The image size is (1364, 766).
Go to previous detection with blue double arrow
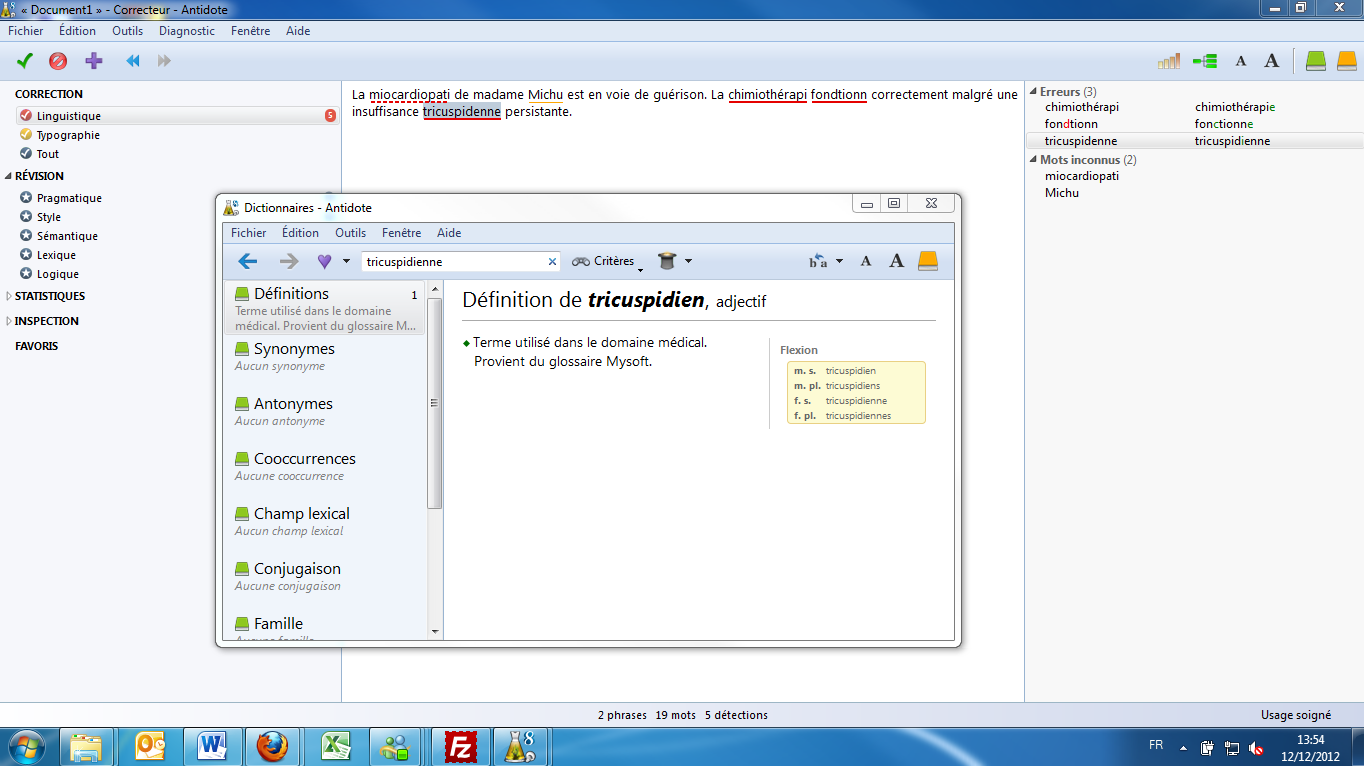click(133, 61)
